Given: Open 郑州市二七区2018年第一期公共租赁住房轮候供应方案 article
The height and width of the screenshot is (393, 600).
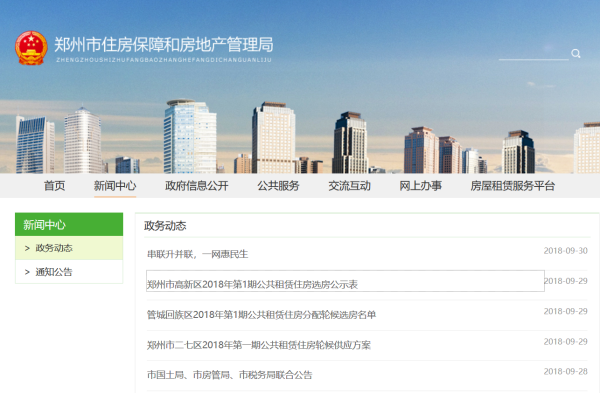Looking at the screenshot, I should (x=259, y=345).
